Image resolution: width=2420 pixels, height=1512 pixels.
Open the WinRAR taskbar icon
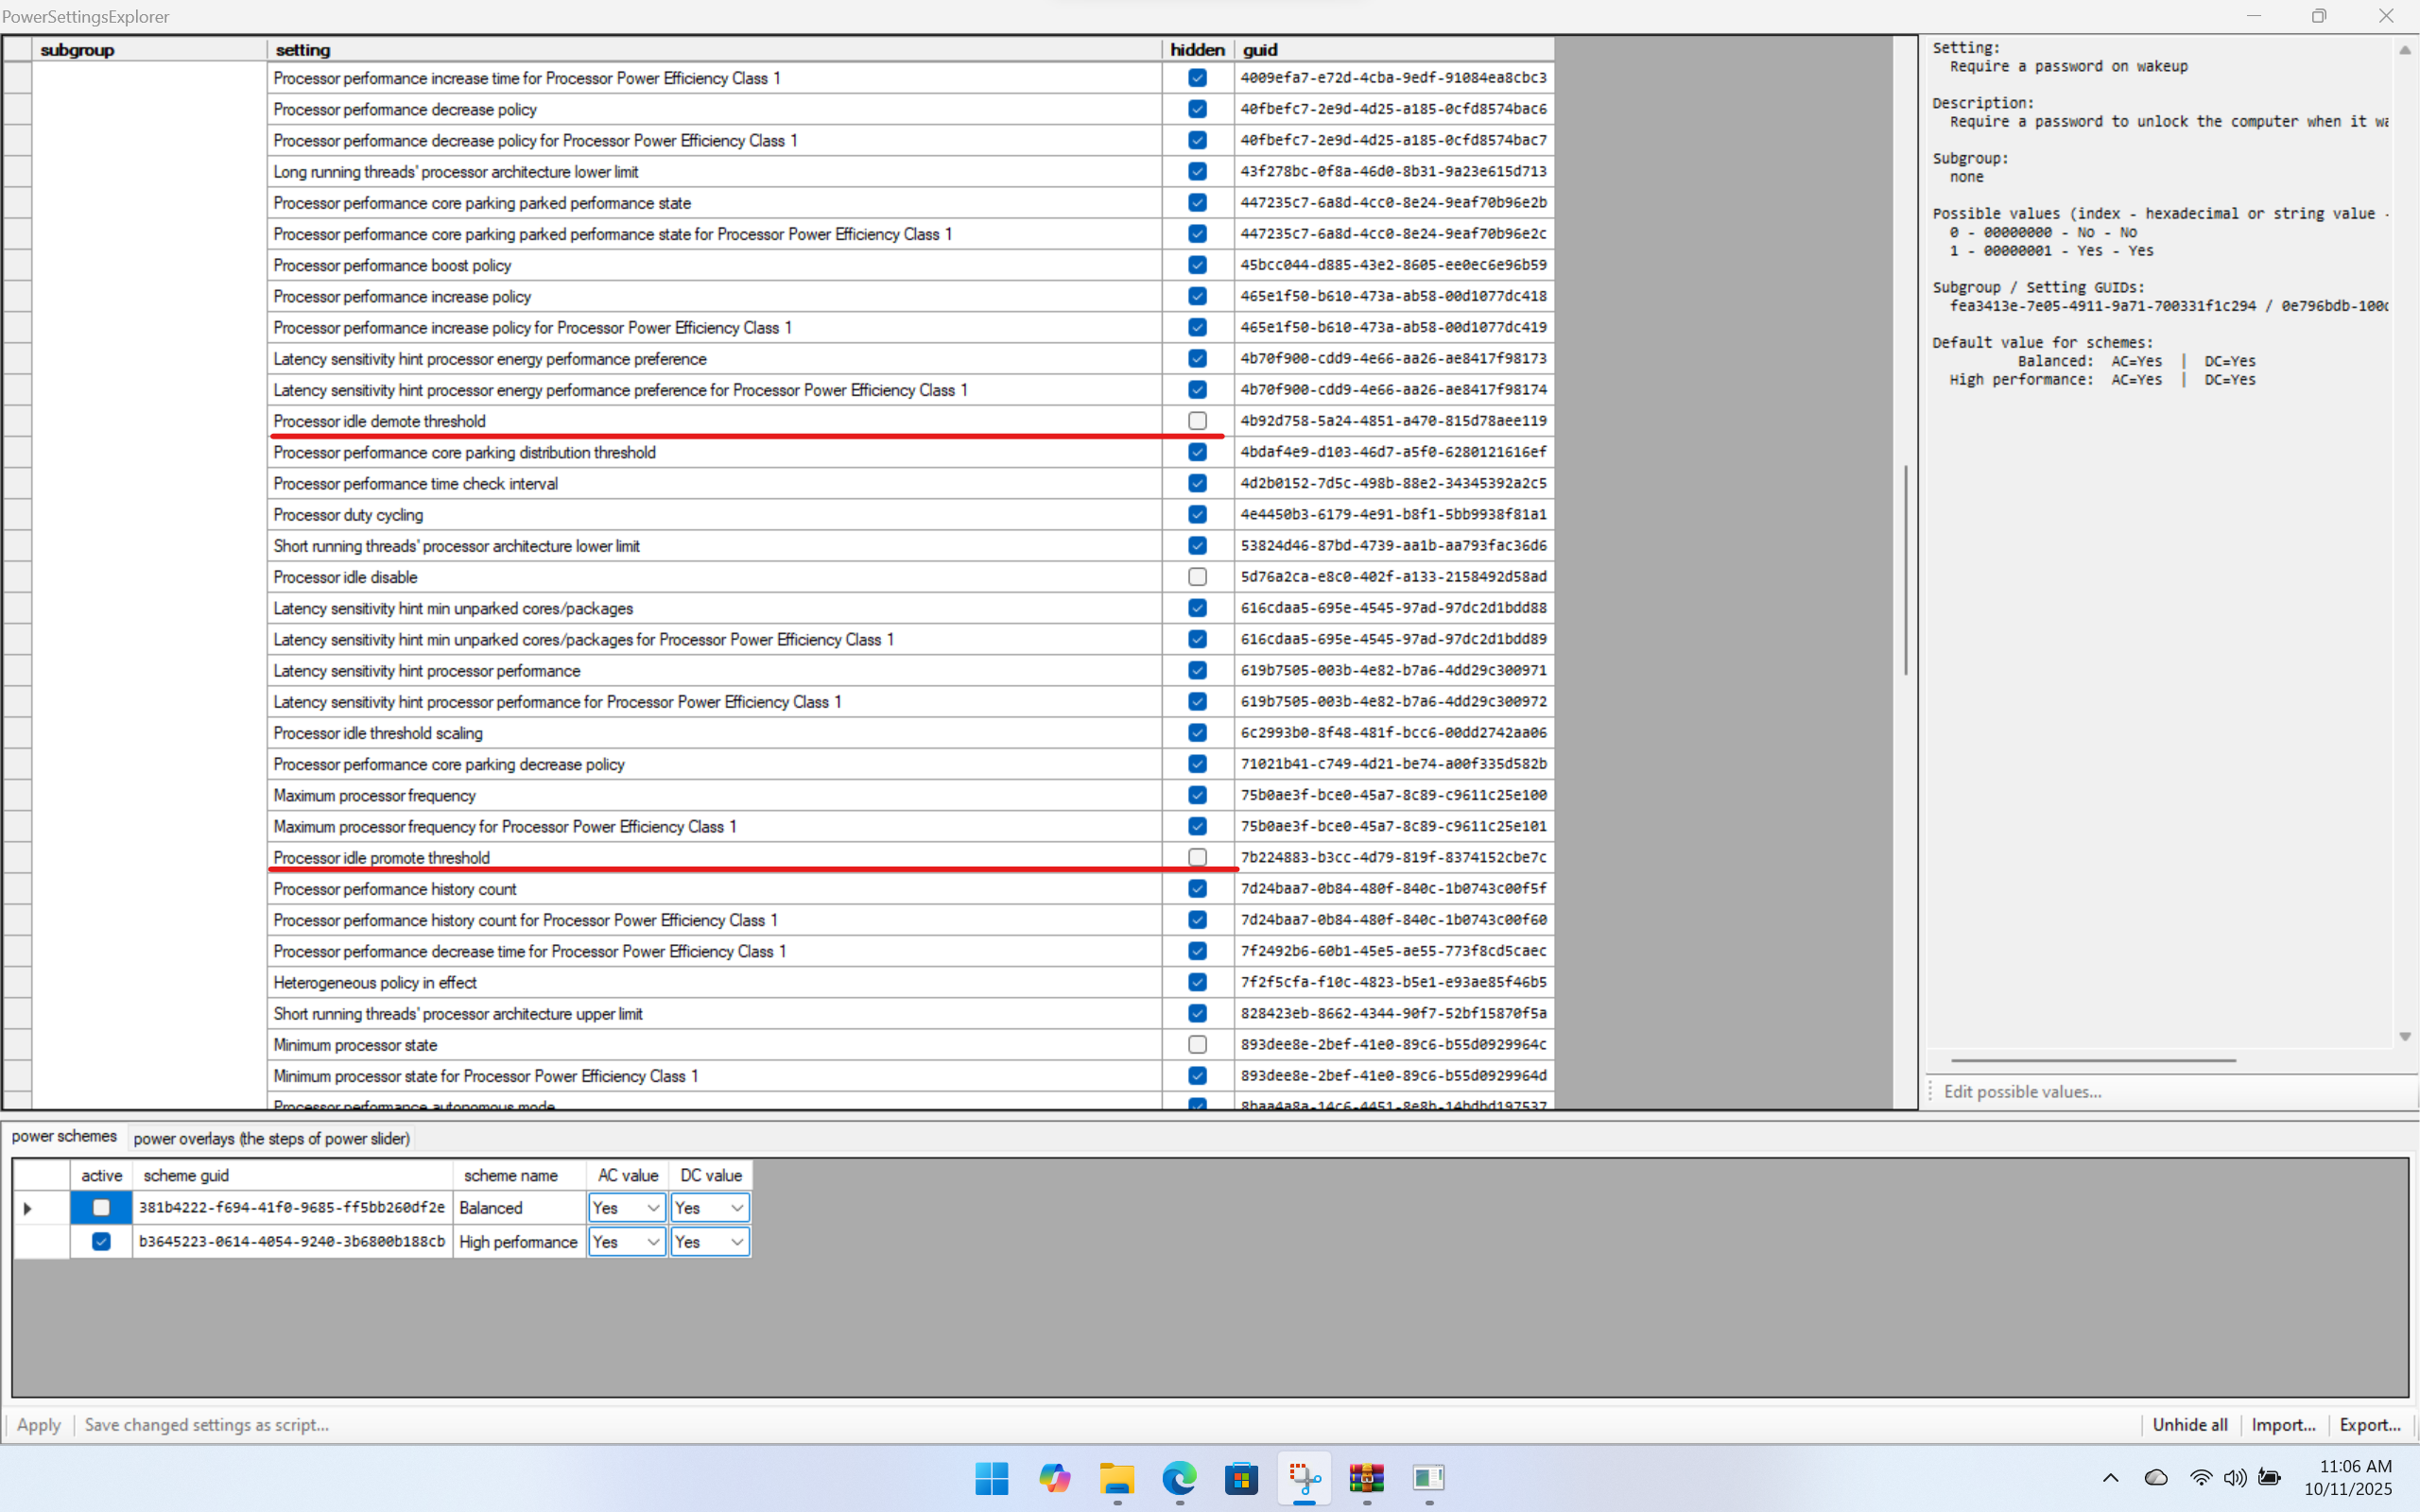pos(1366,1478)
